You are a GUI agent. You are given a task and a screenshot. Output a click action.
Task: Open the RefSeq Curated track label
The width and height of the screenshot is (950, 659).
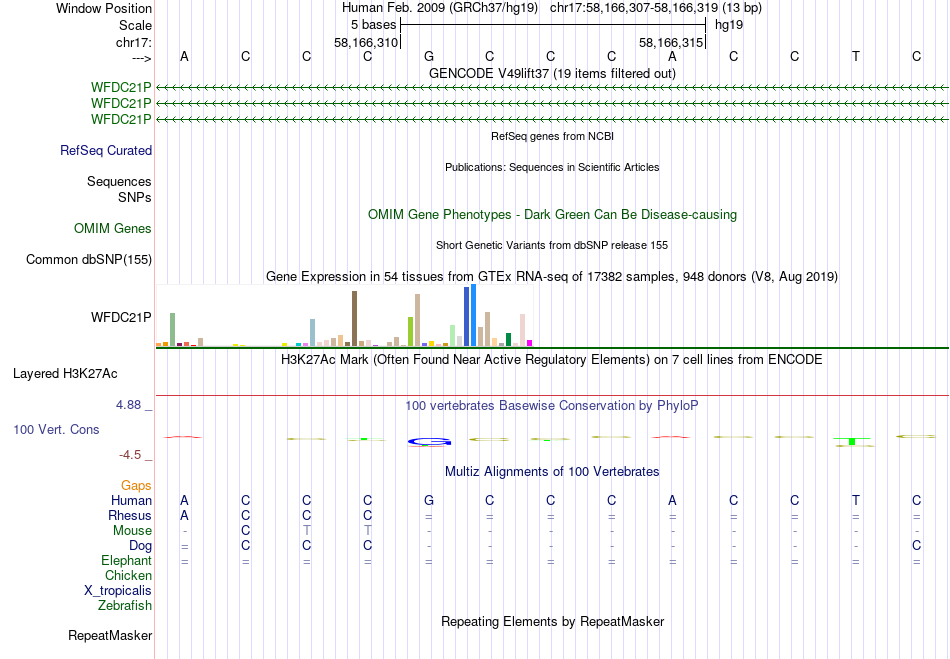click(106, 150)
